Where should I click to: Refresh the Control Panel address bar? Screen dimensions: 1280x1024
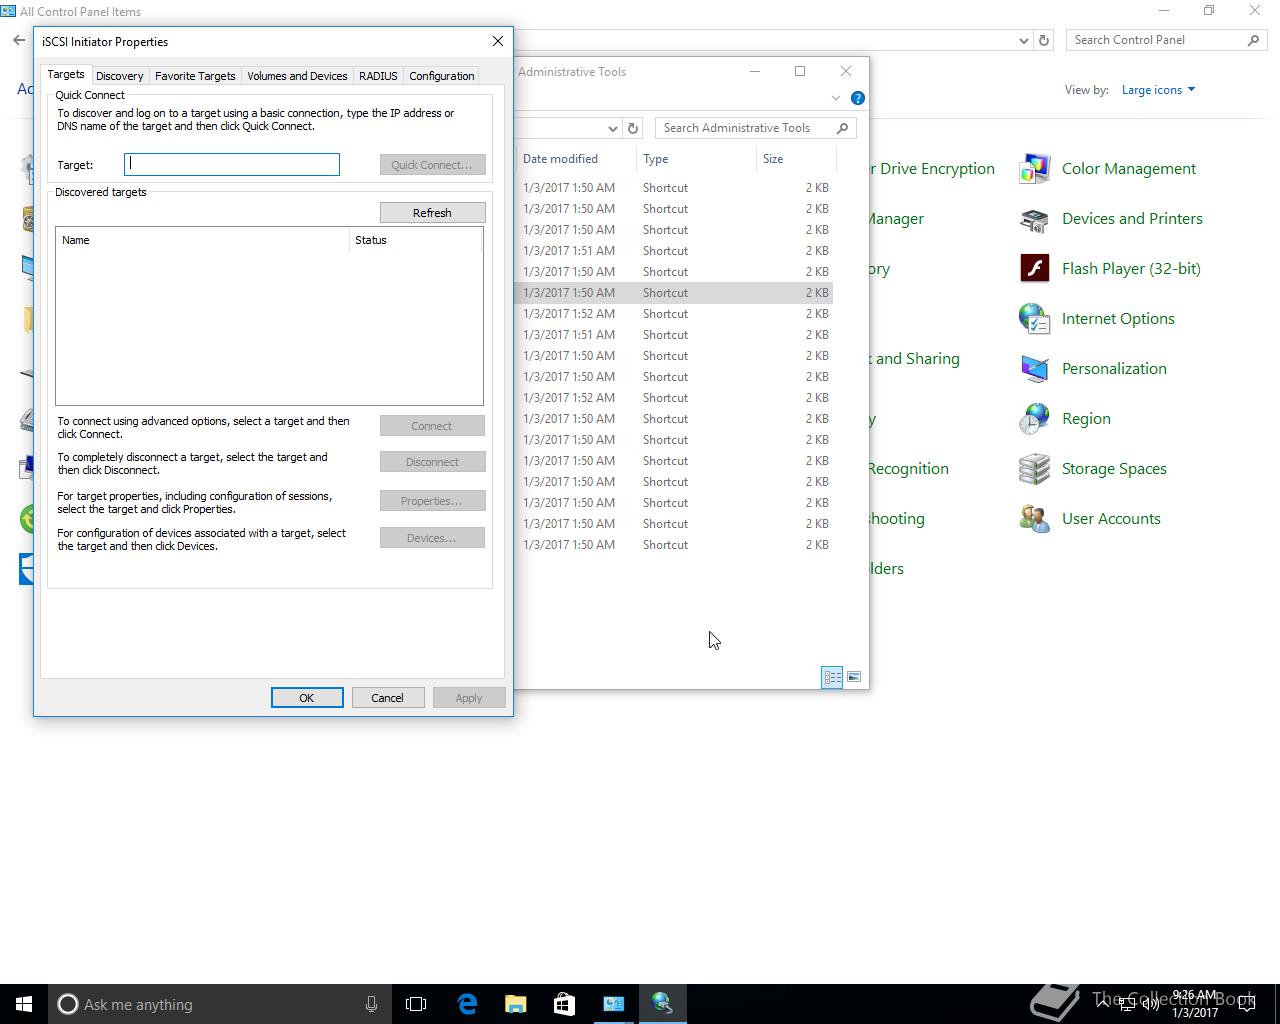[x=1044, y=40]
